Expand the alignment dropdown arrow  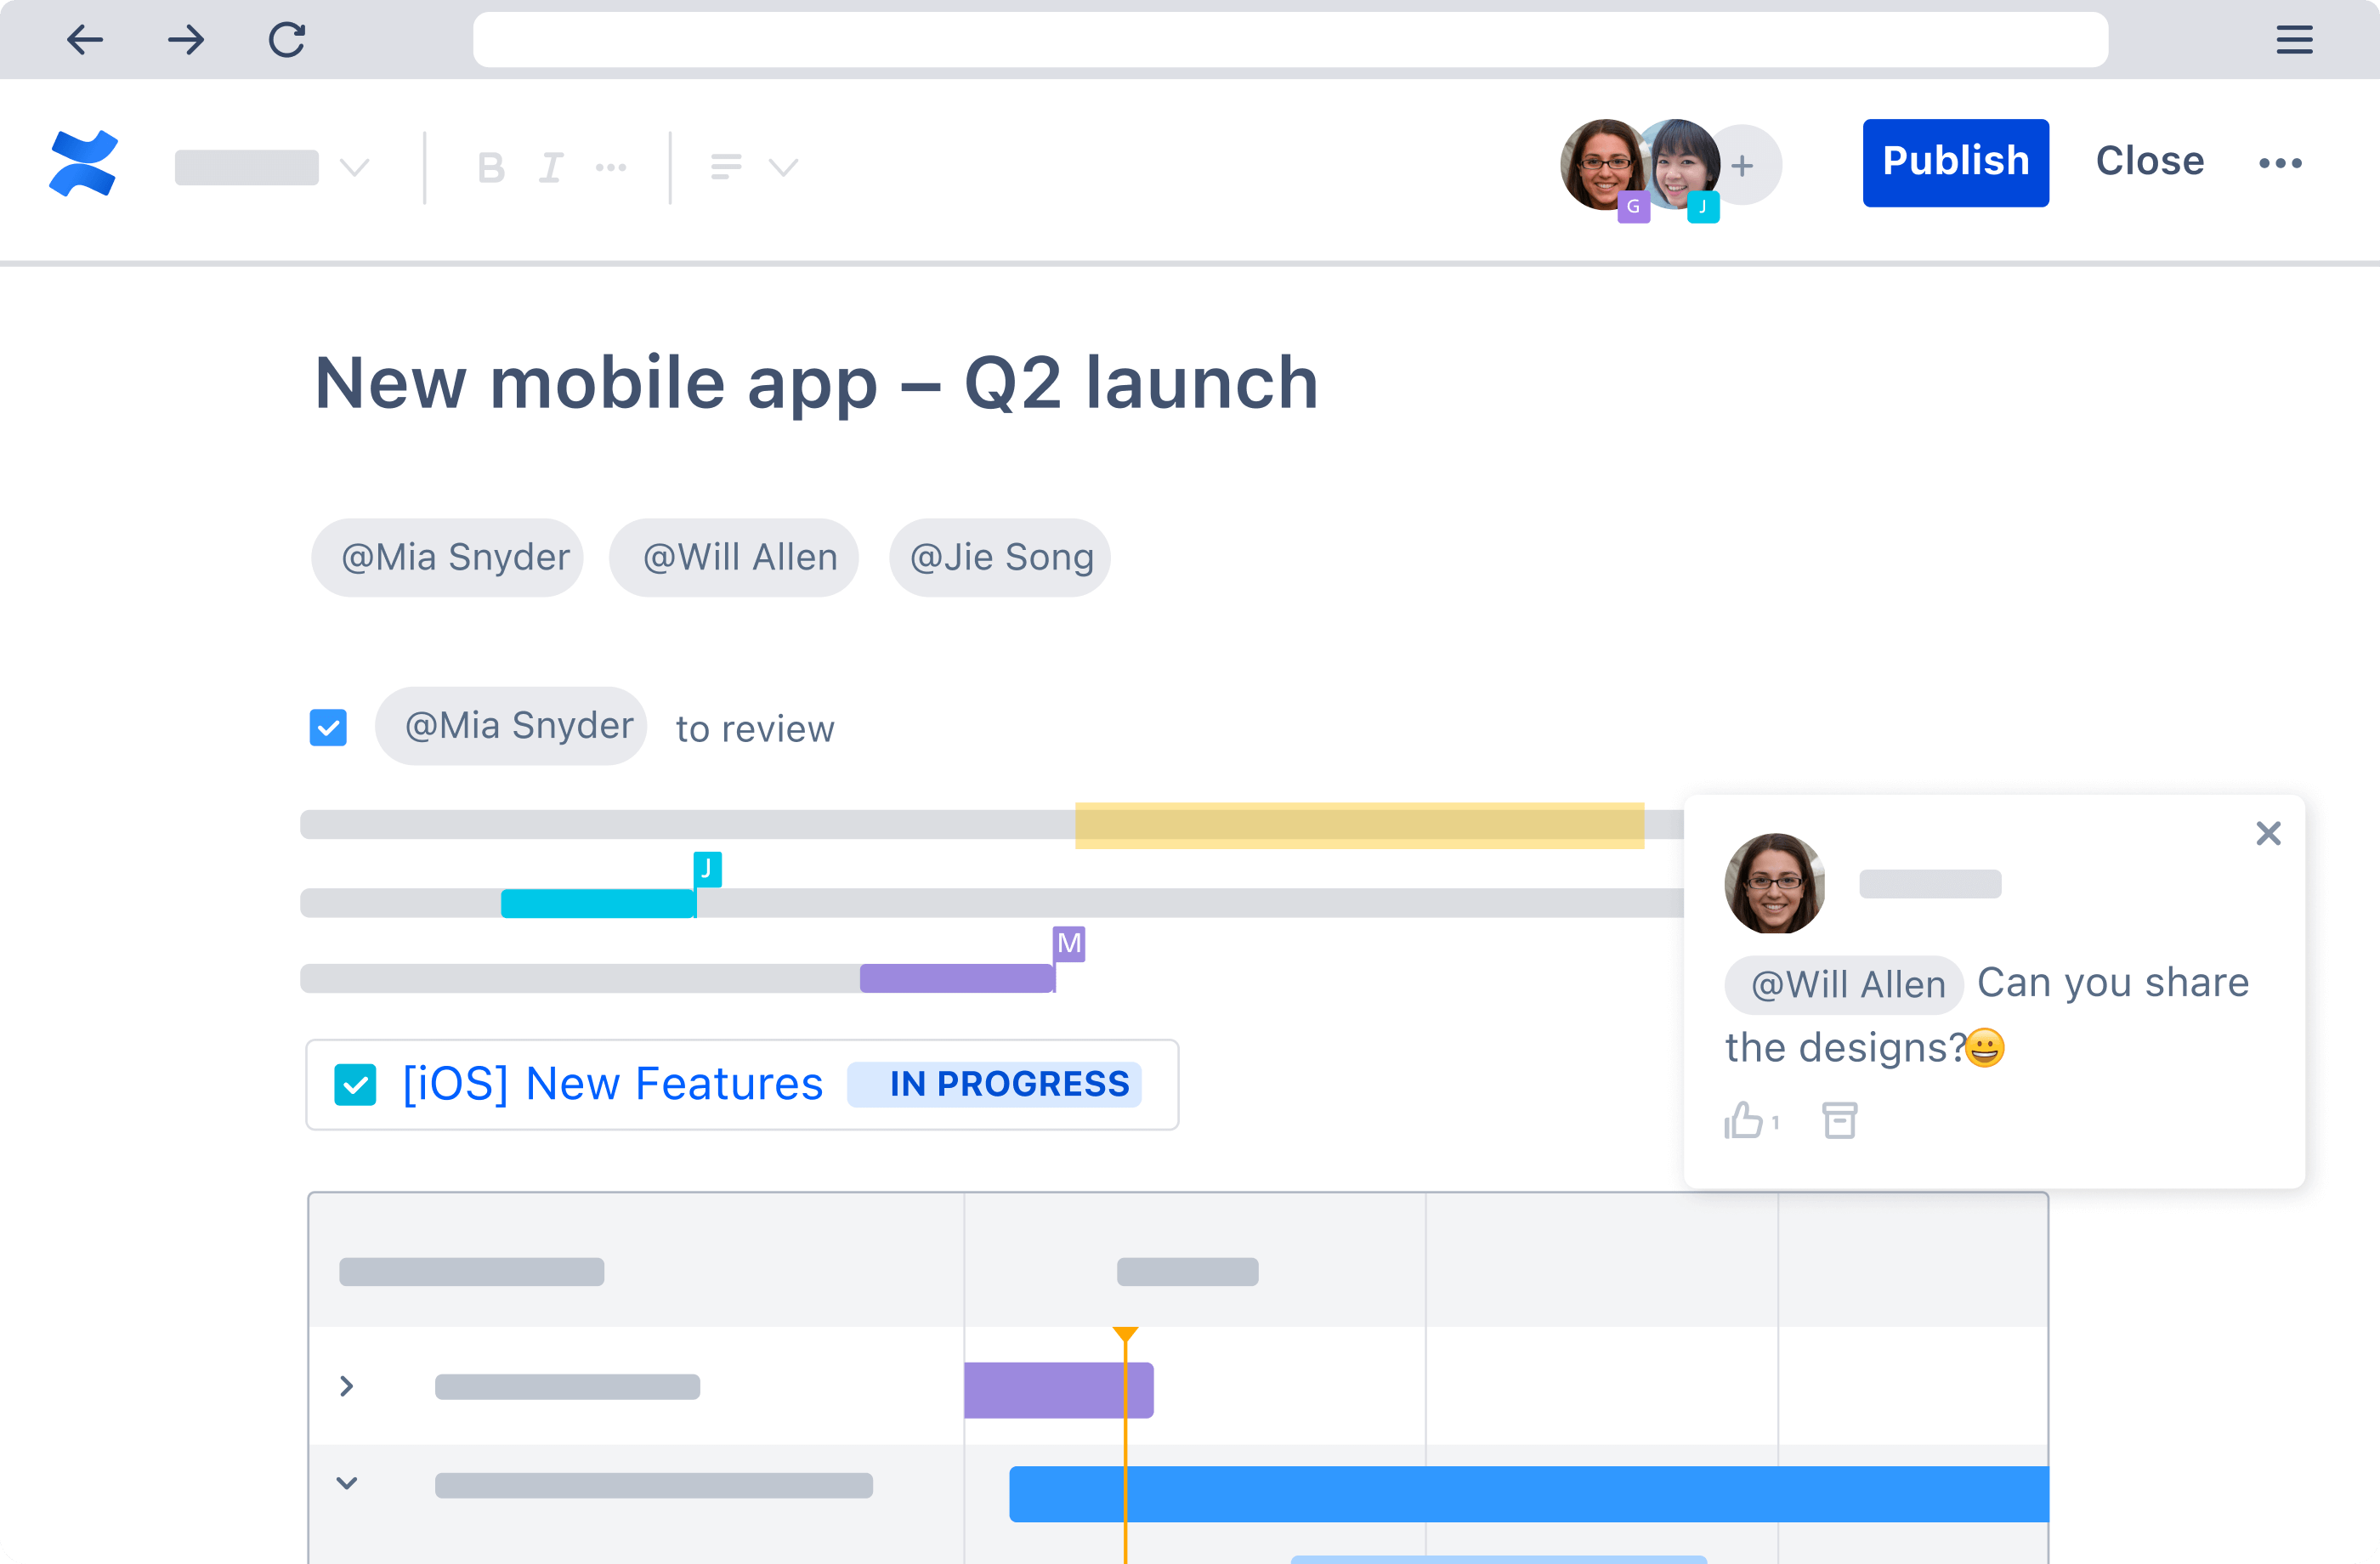(x=784, y=167)
